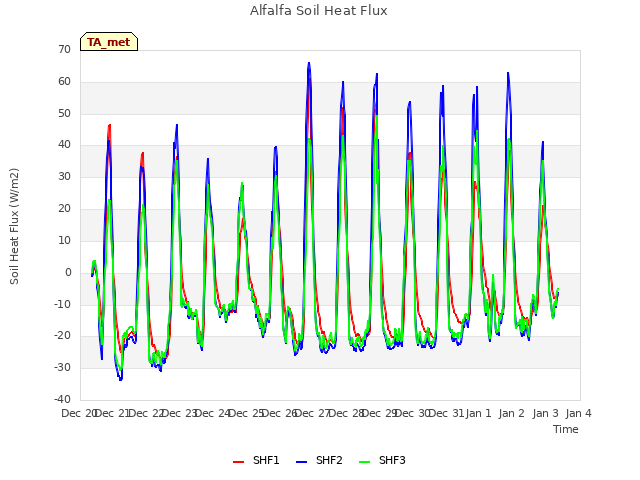Click the -30 y-axis tick label

coord(62,367)
